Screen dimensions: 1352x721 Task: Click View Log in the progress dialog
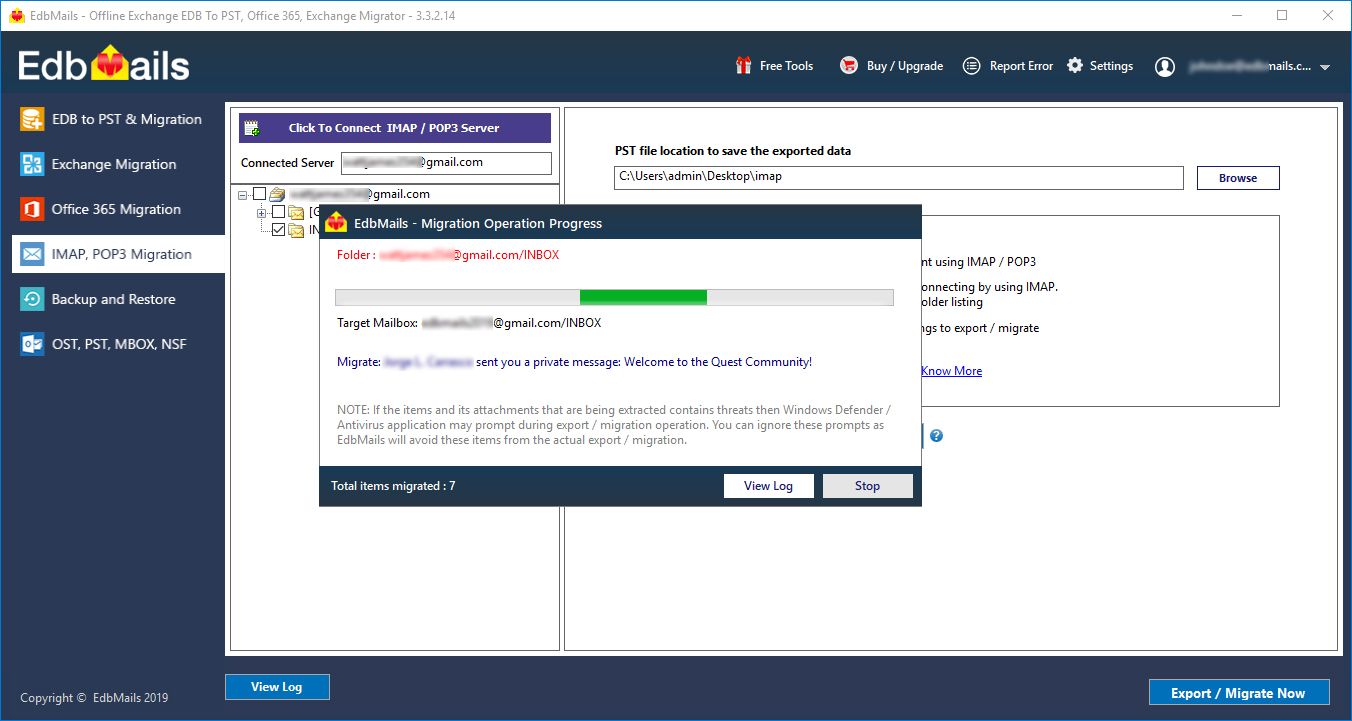[768, 486]
